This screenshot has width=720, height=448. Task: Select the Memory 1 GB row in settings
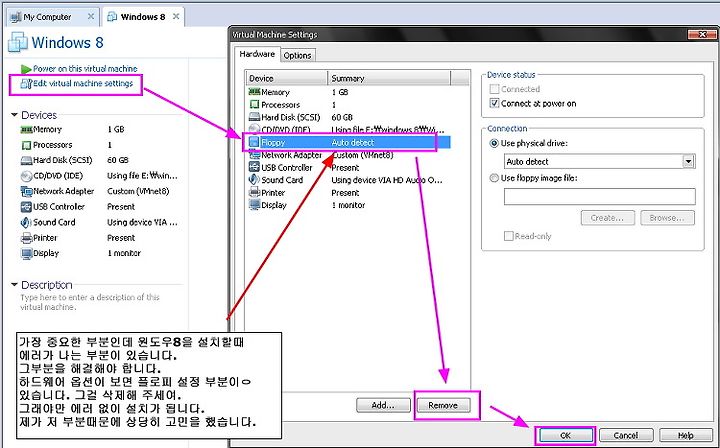point(349,92)
